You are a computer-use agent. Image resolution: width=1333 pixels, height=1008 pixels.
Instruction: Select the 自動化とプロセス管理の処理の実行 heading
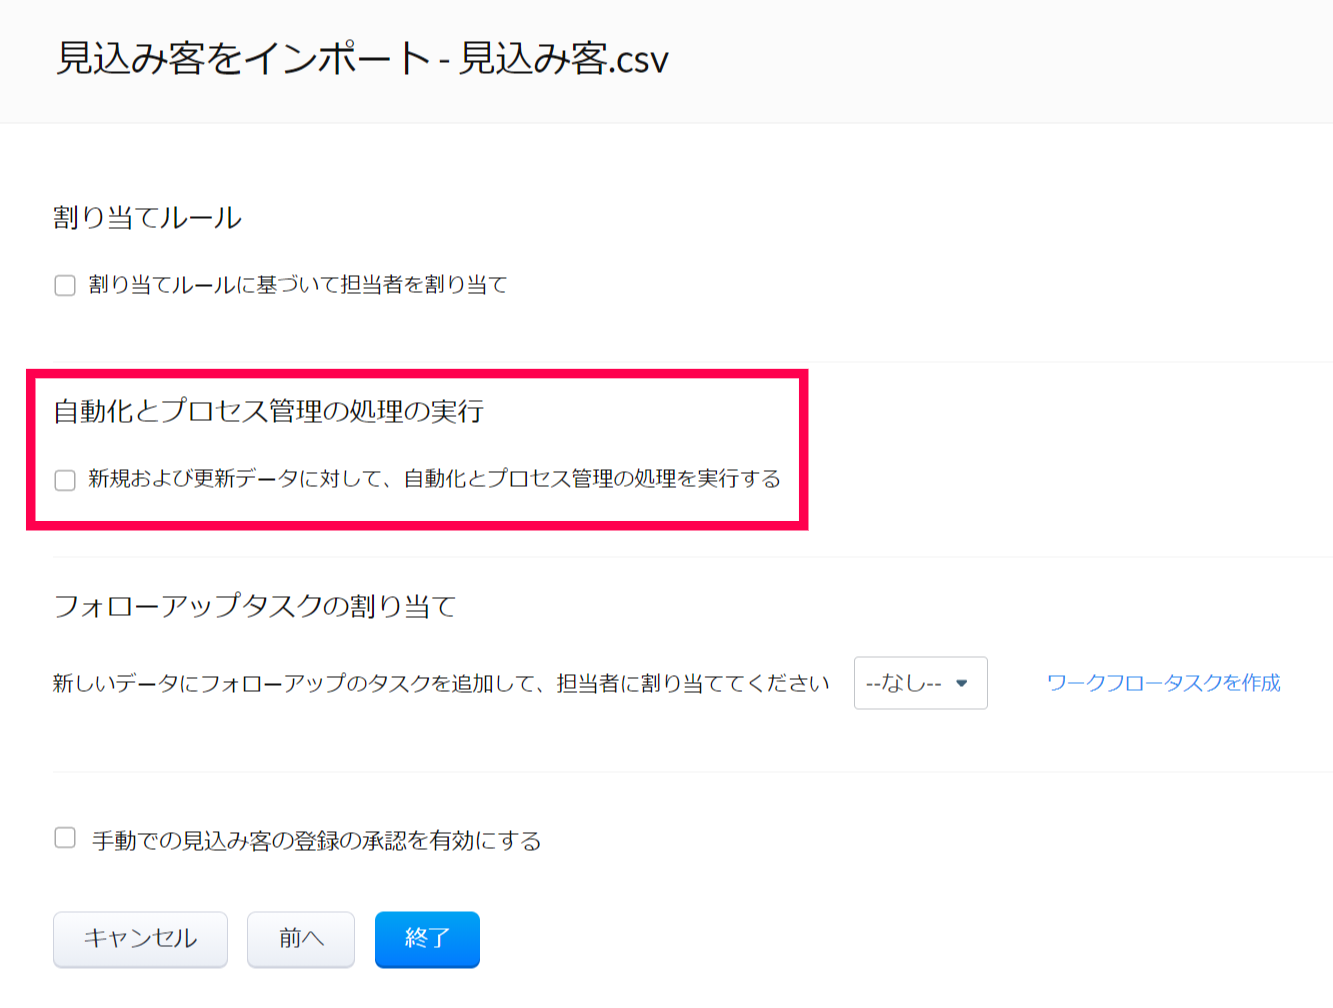pyautogui.click(x=268, y=411)
